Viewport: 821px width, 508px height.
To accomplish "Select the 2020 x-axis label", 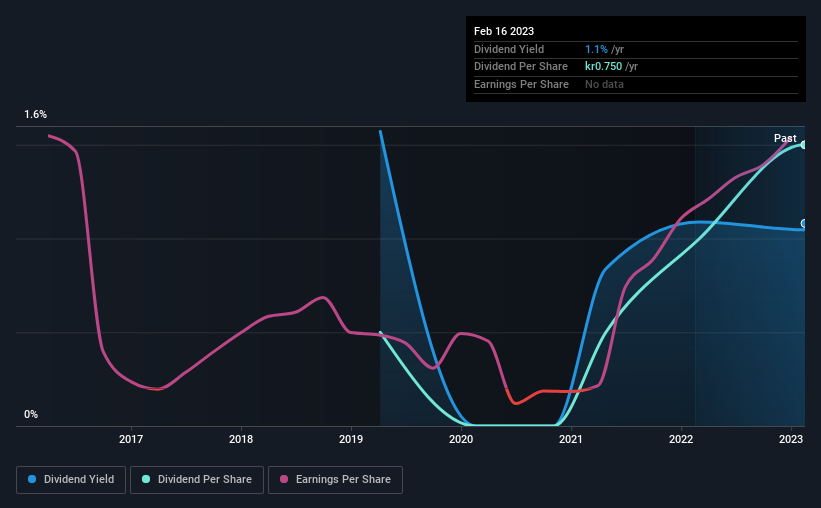I will pos(461,439).
